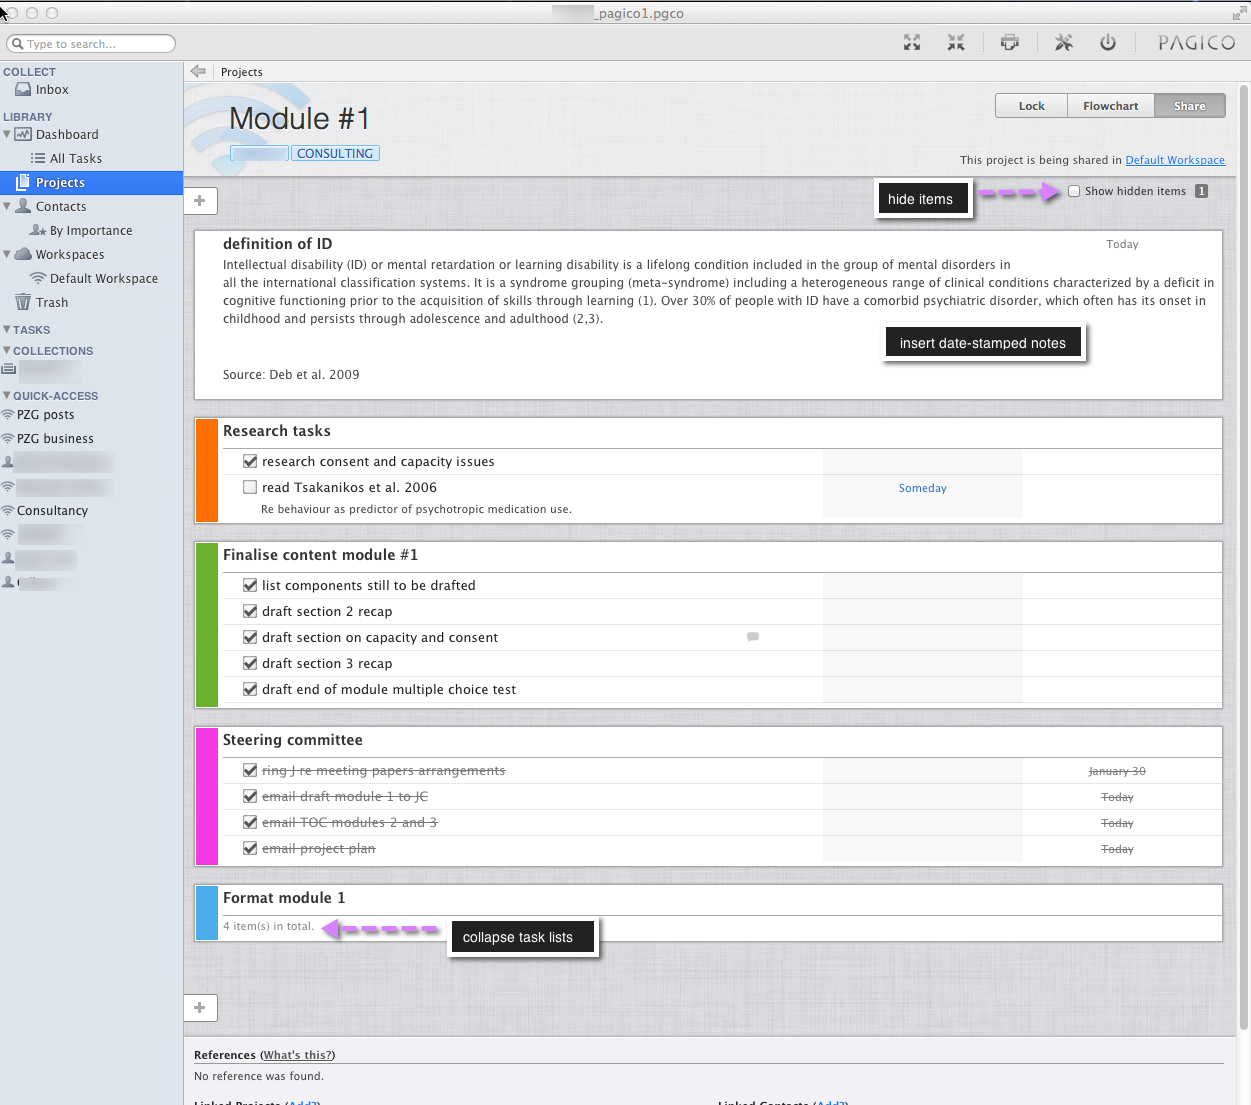Open the Default Workspace link
Viewport: 1251px width, 1105px height.
[x=1174, y=160]
